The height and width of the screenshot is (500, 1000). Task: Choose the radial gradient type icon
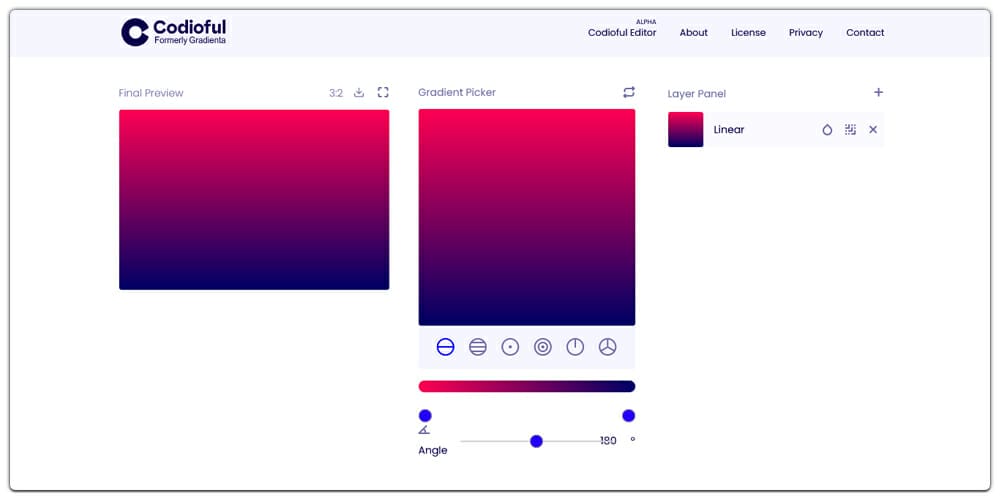(510, 347)
